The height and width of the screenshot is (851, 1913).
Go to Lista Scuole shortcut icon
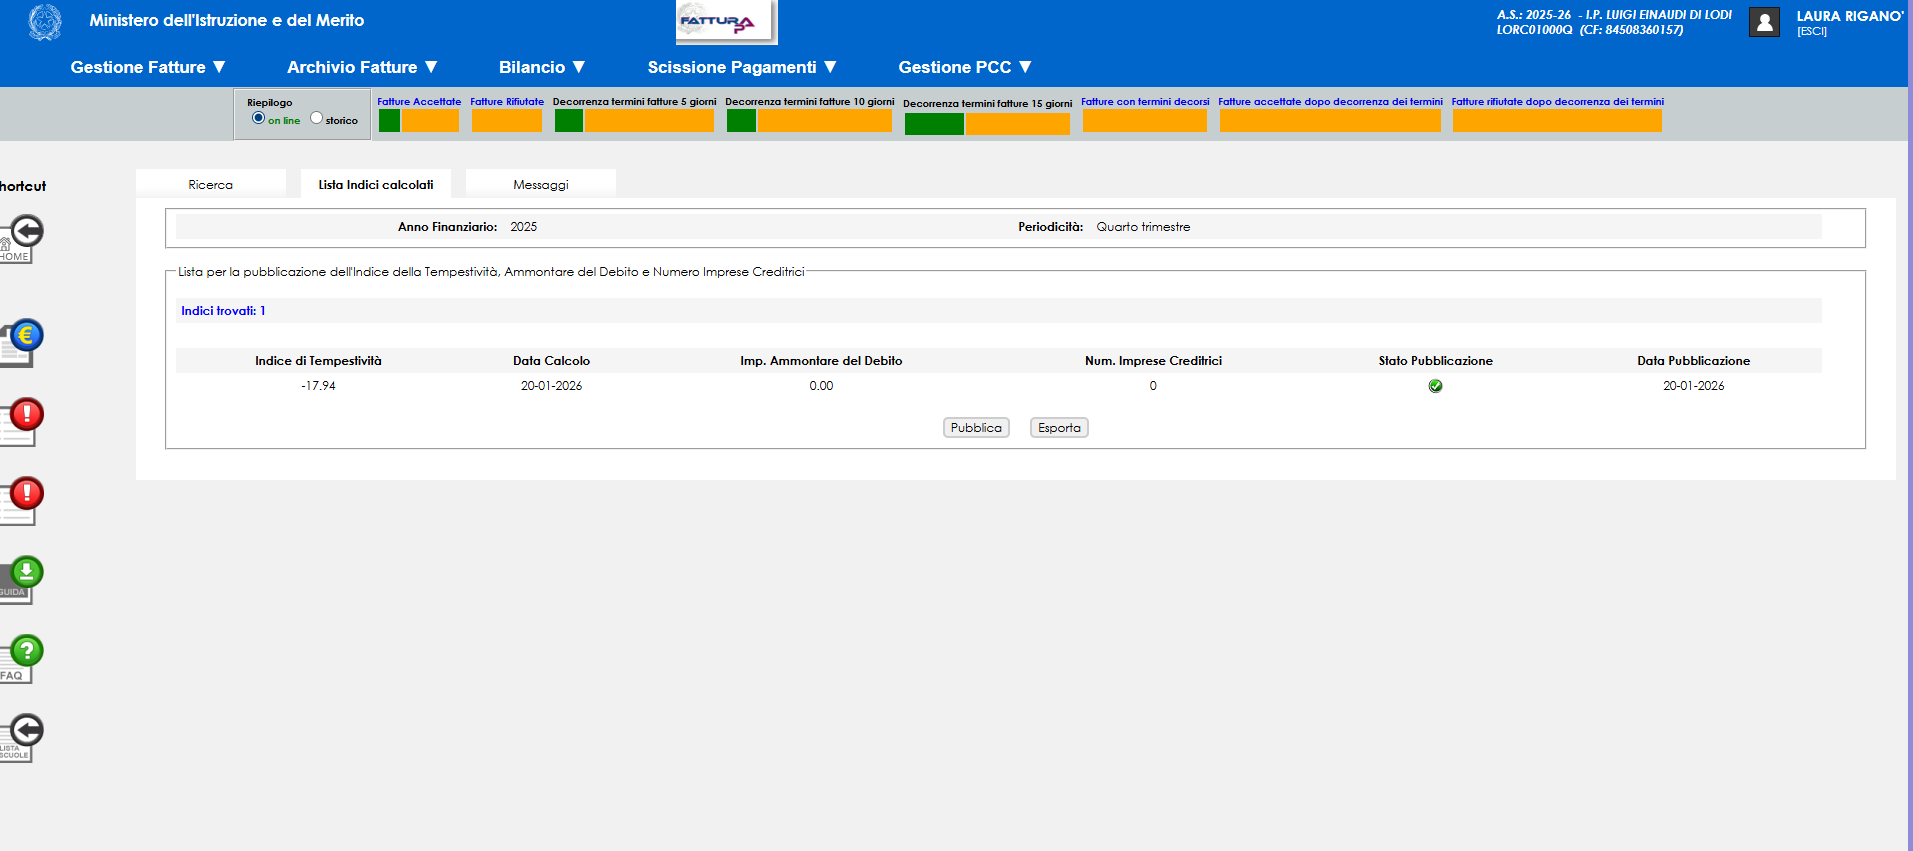(20, 737)
